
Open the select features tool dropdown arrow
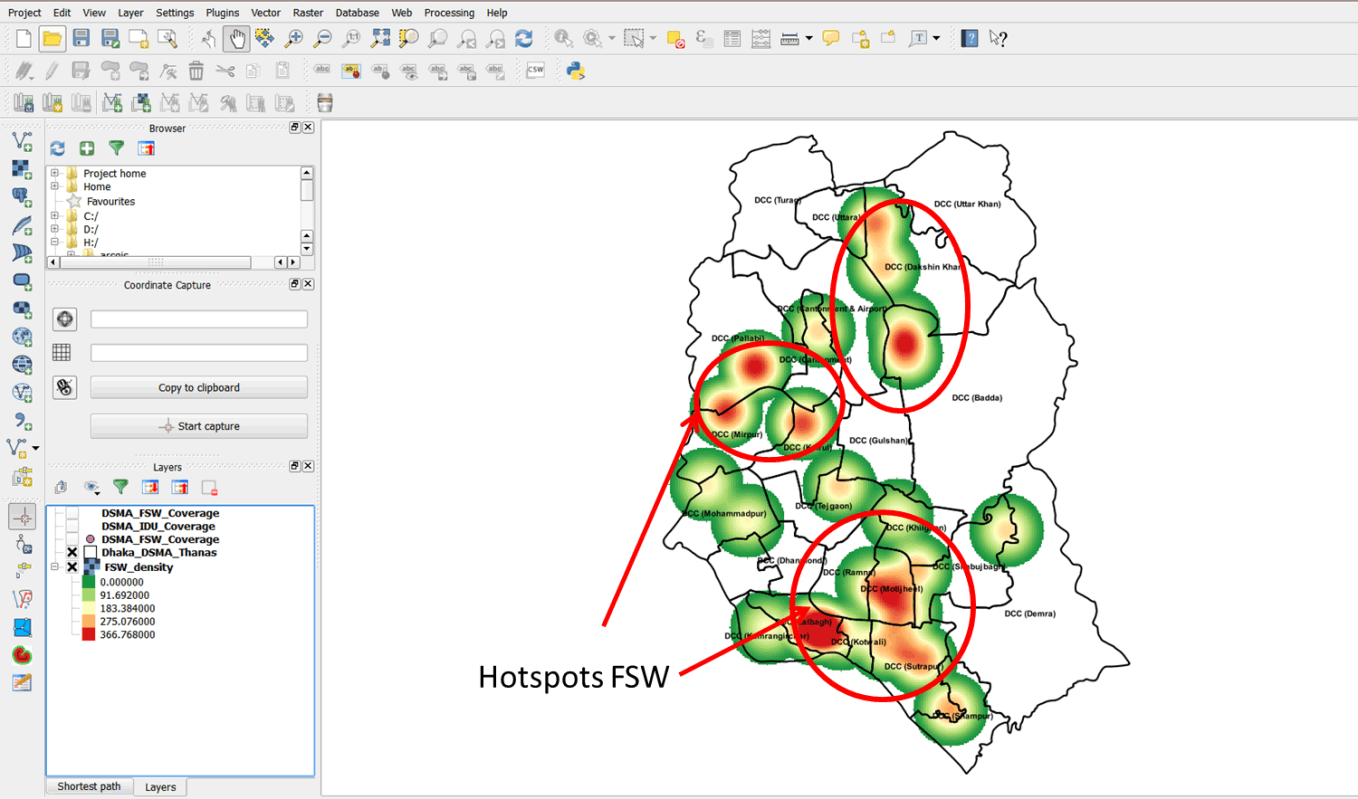653,38
